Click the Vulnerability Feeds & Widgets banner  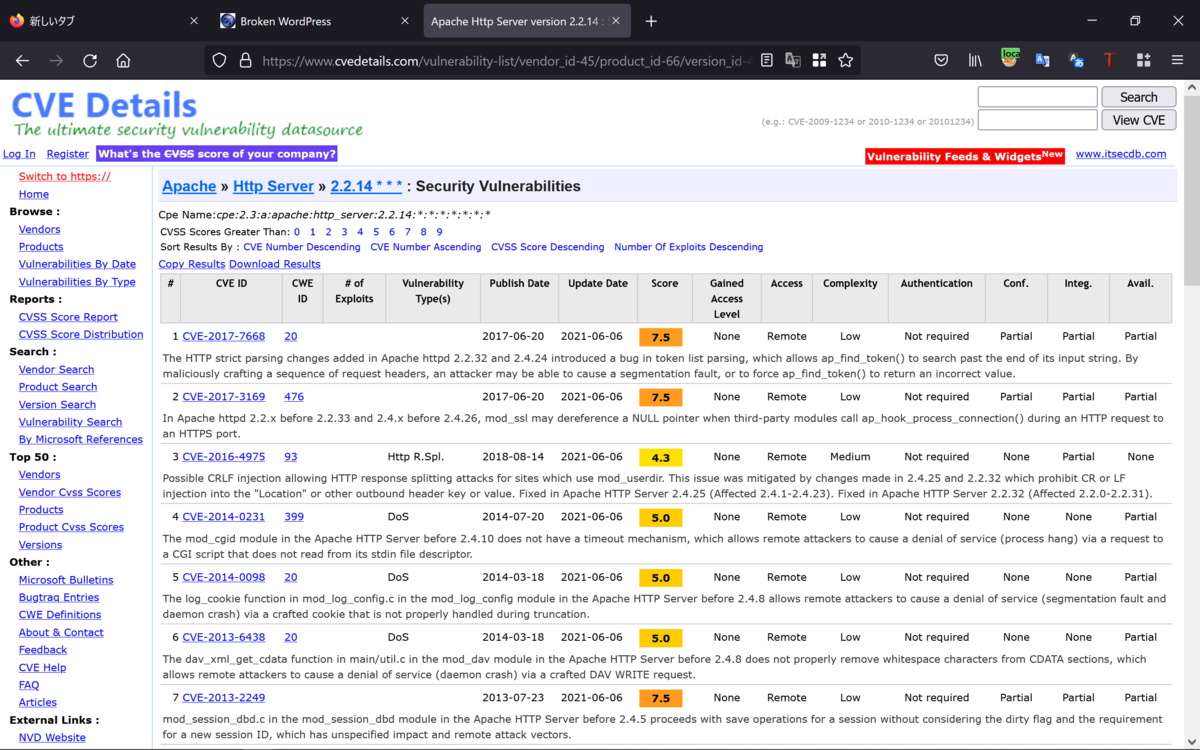(965, 156)
